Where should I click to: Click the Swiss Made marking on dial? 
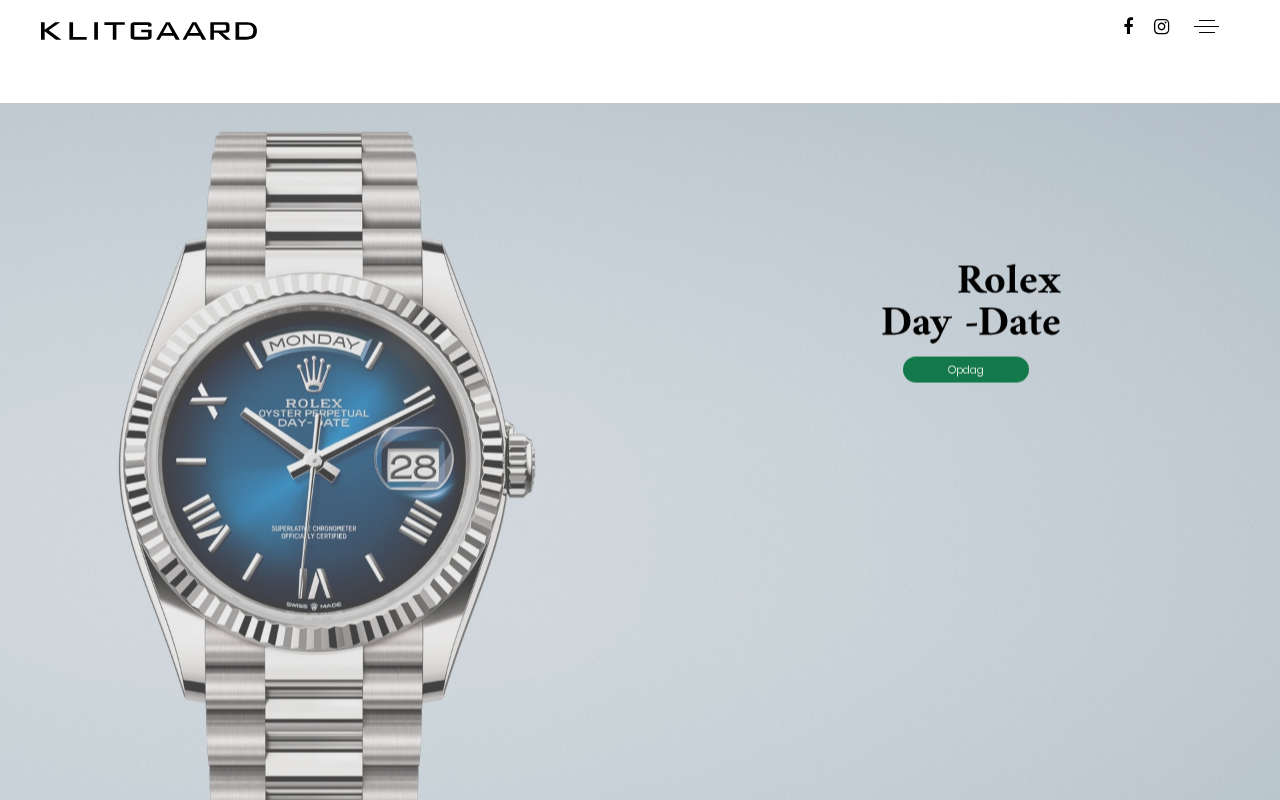coord(314,605)
